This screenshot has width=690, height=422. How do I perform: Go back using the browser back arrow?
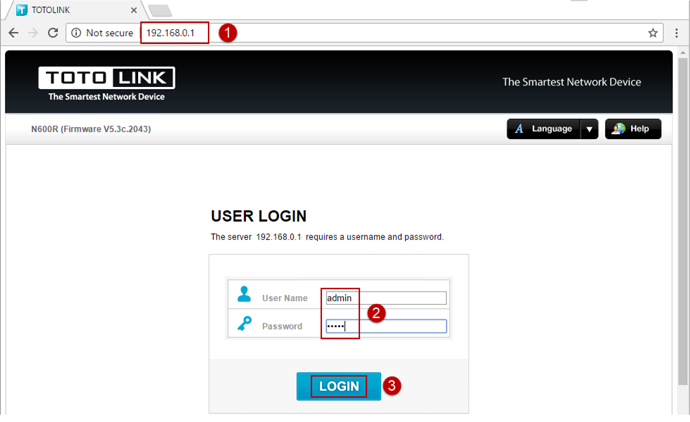[x=14, y=33]
